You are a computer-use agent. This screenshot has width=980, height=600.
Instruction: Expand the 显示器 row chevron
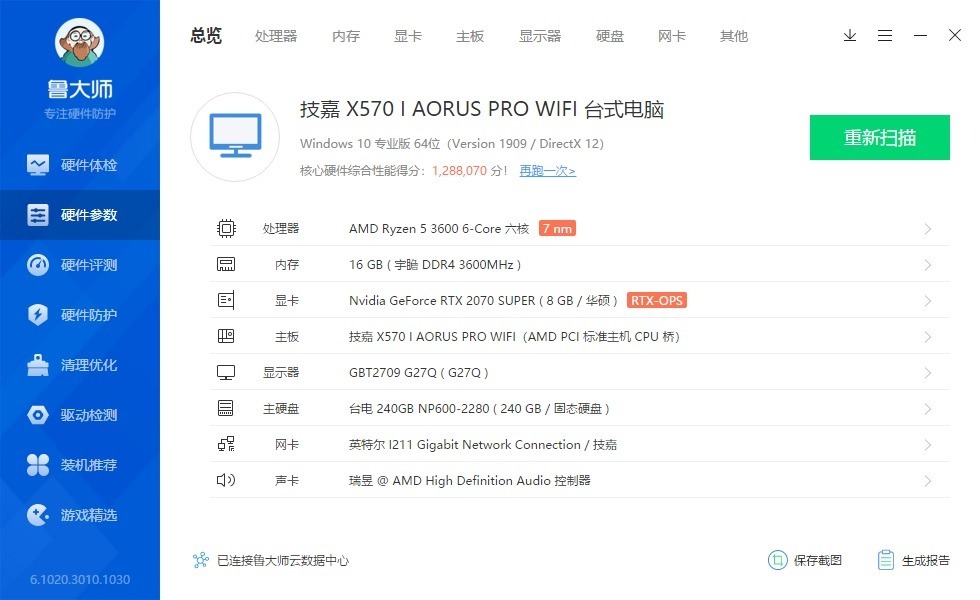point(928,372)
